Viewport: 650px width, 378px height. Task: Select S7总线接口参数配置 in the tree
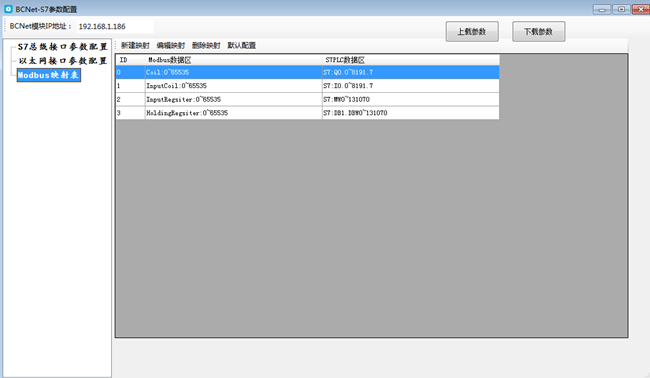pos(63,47)
